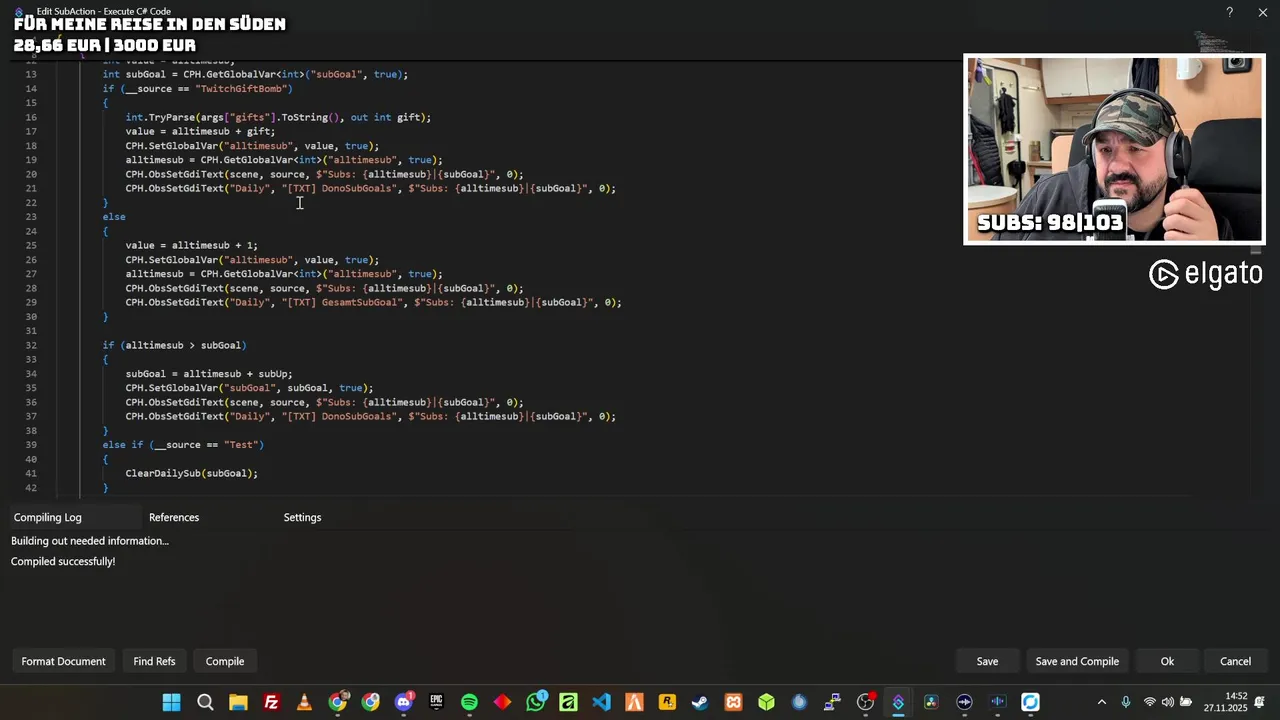This screenshot has width=1280, height=720.
Task: Click the 'else' keyword on line 23
Action: pyautogui.click(x=114, y=216)
